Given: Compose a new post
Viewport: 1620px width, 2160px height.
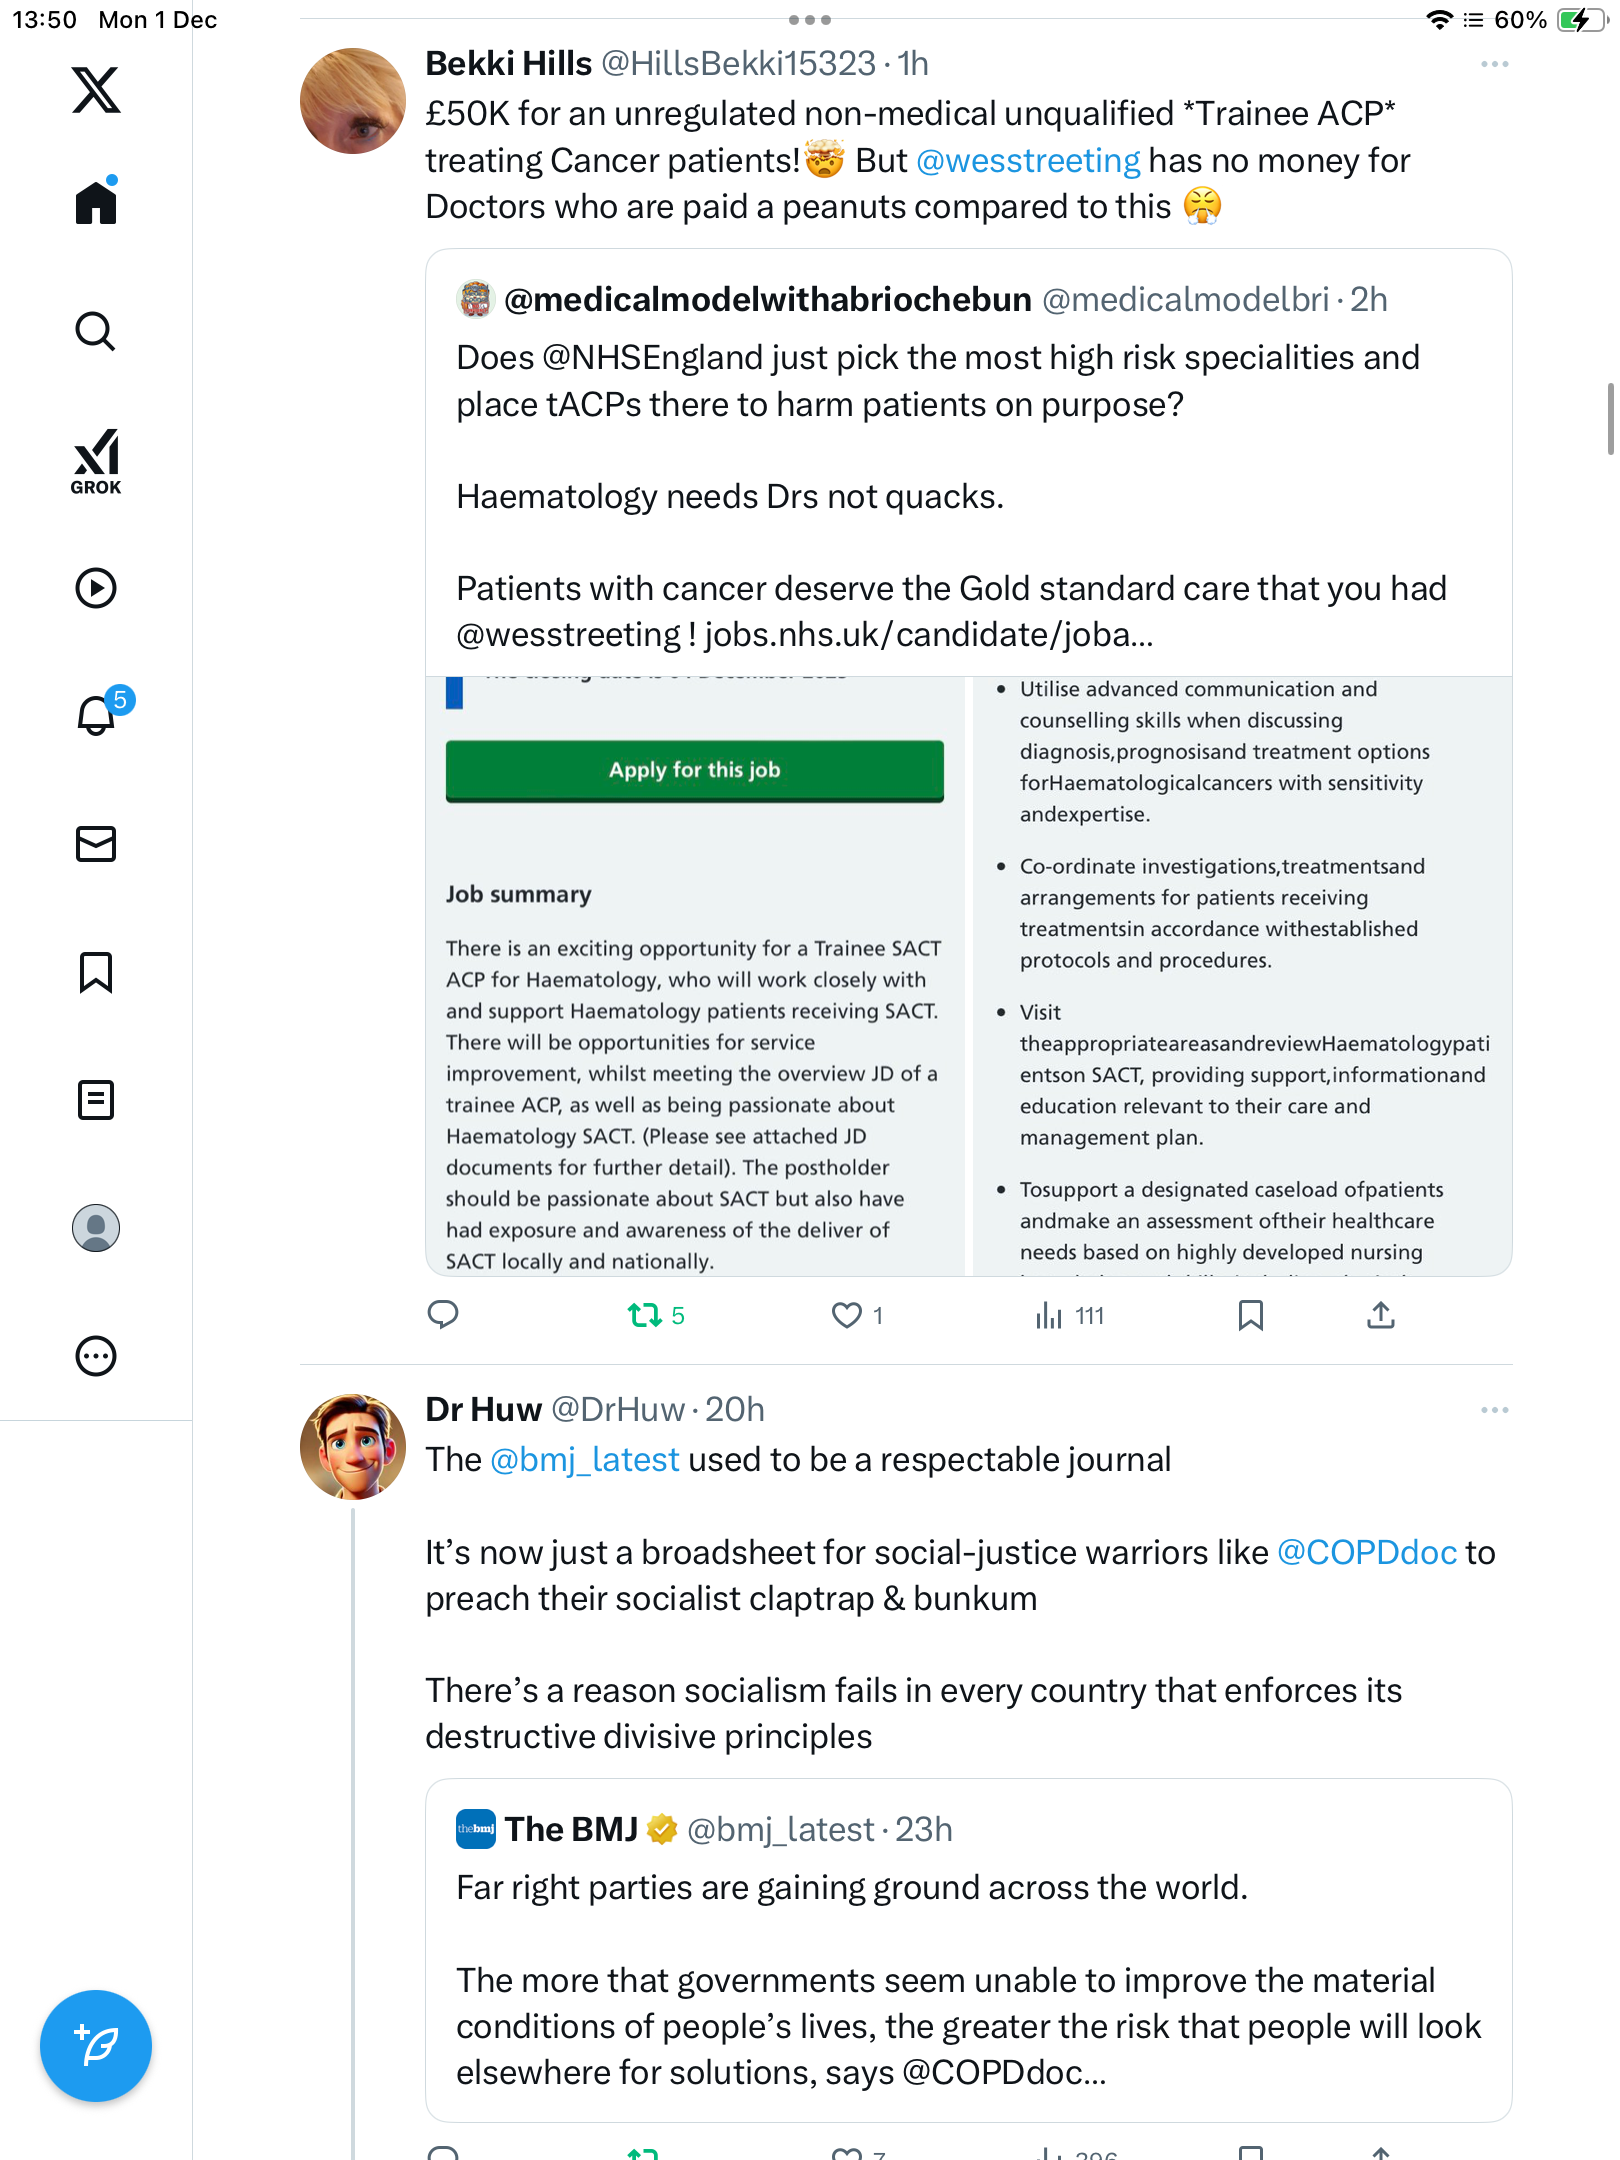Looking at the screenshot, I should (96, 2046).
